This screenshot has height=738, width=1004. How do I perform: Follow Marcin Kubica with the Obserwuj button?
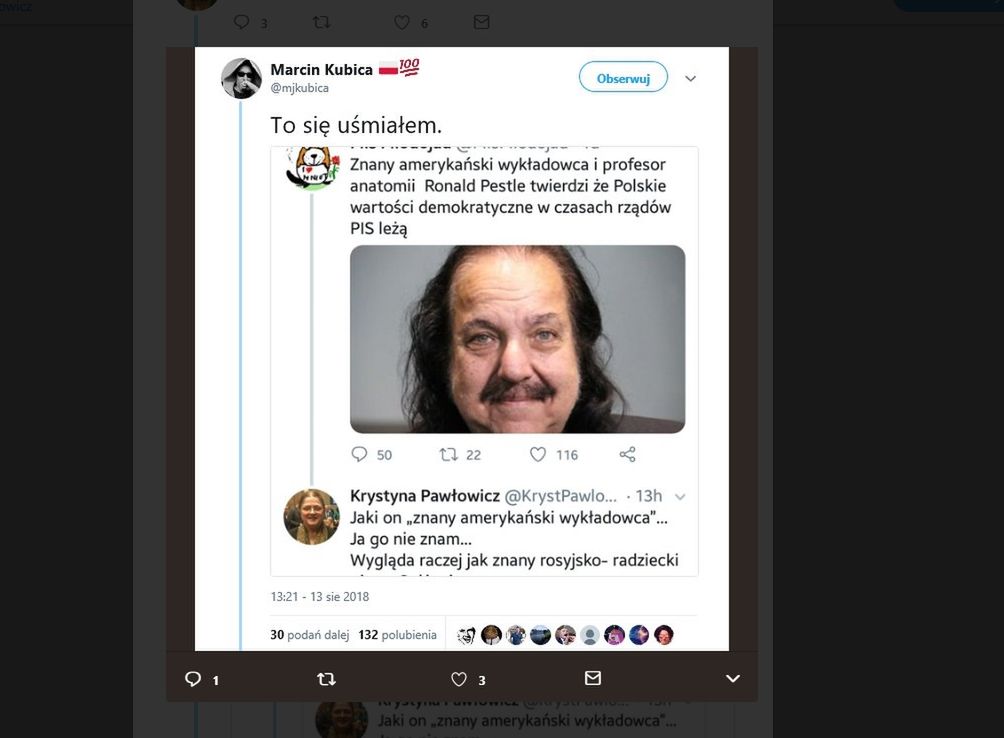623,77
